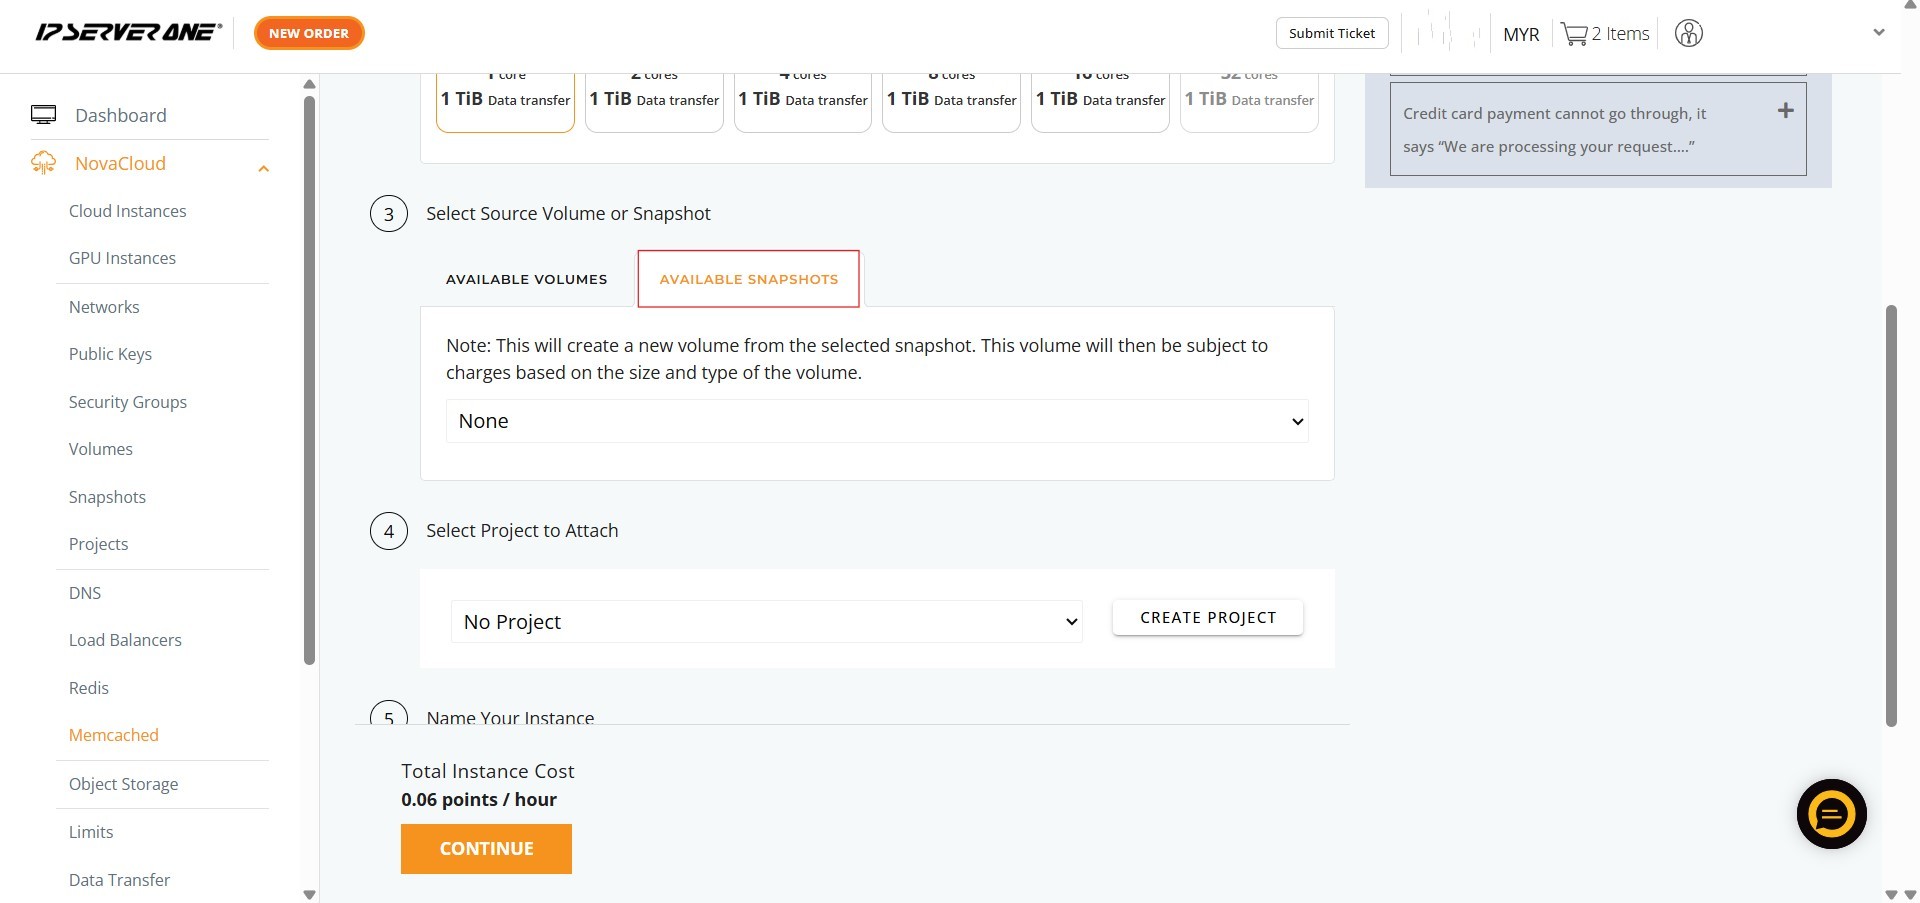Viewport: 1920px width, 903px height.
Task: Click the main page vertical scrollbar
Action: (1890, 515)
